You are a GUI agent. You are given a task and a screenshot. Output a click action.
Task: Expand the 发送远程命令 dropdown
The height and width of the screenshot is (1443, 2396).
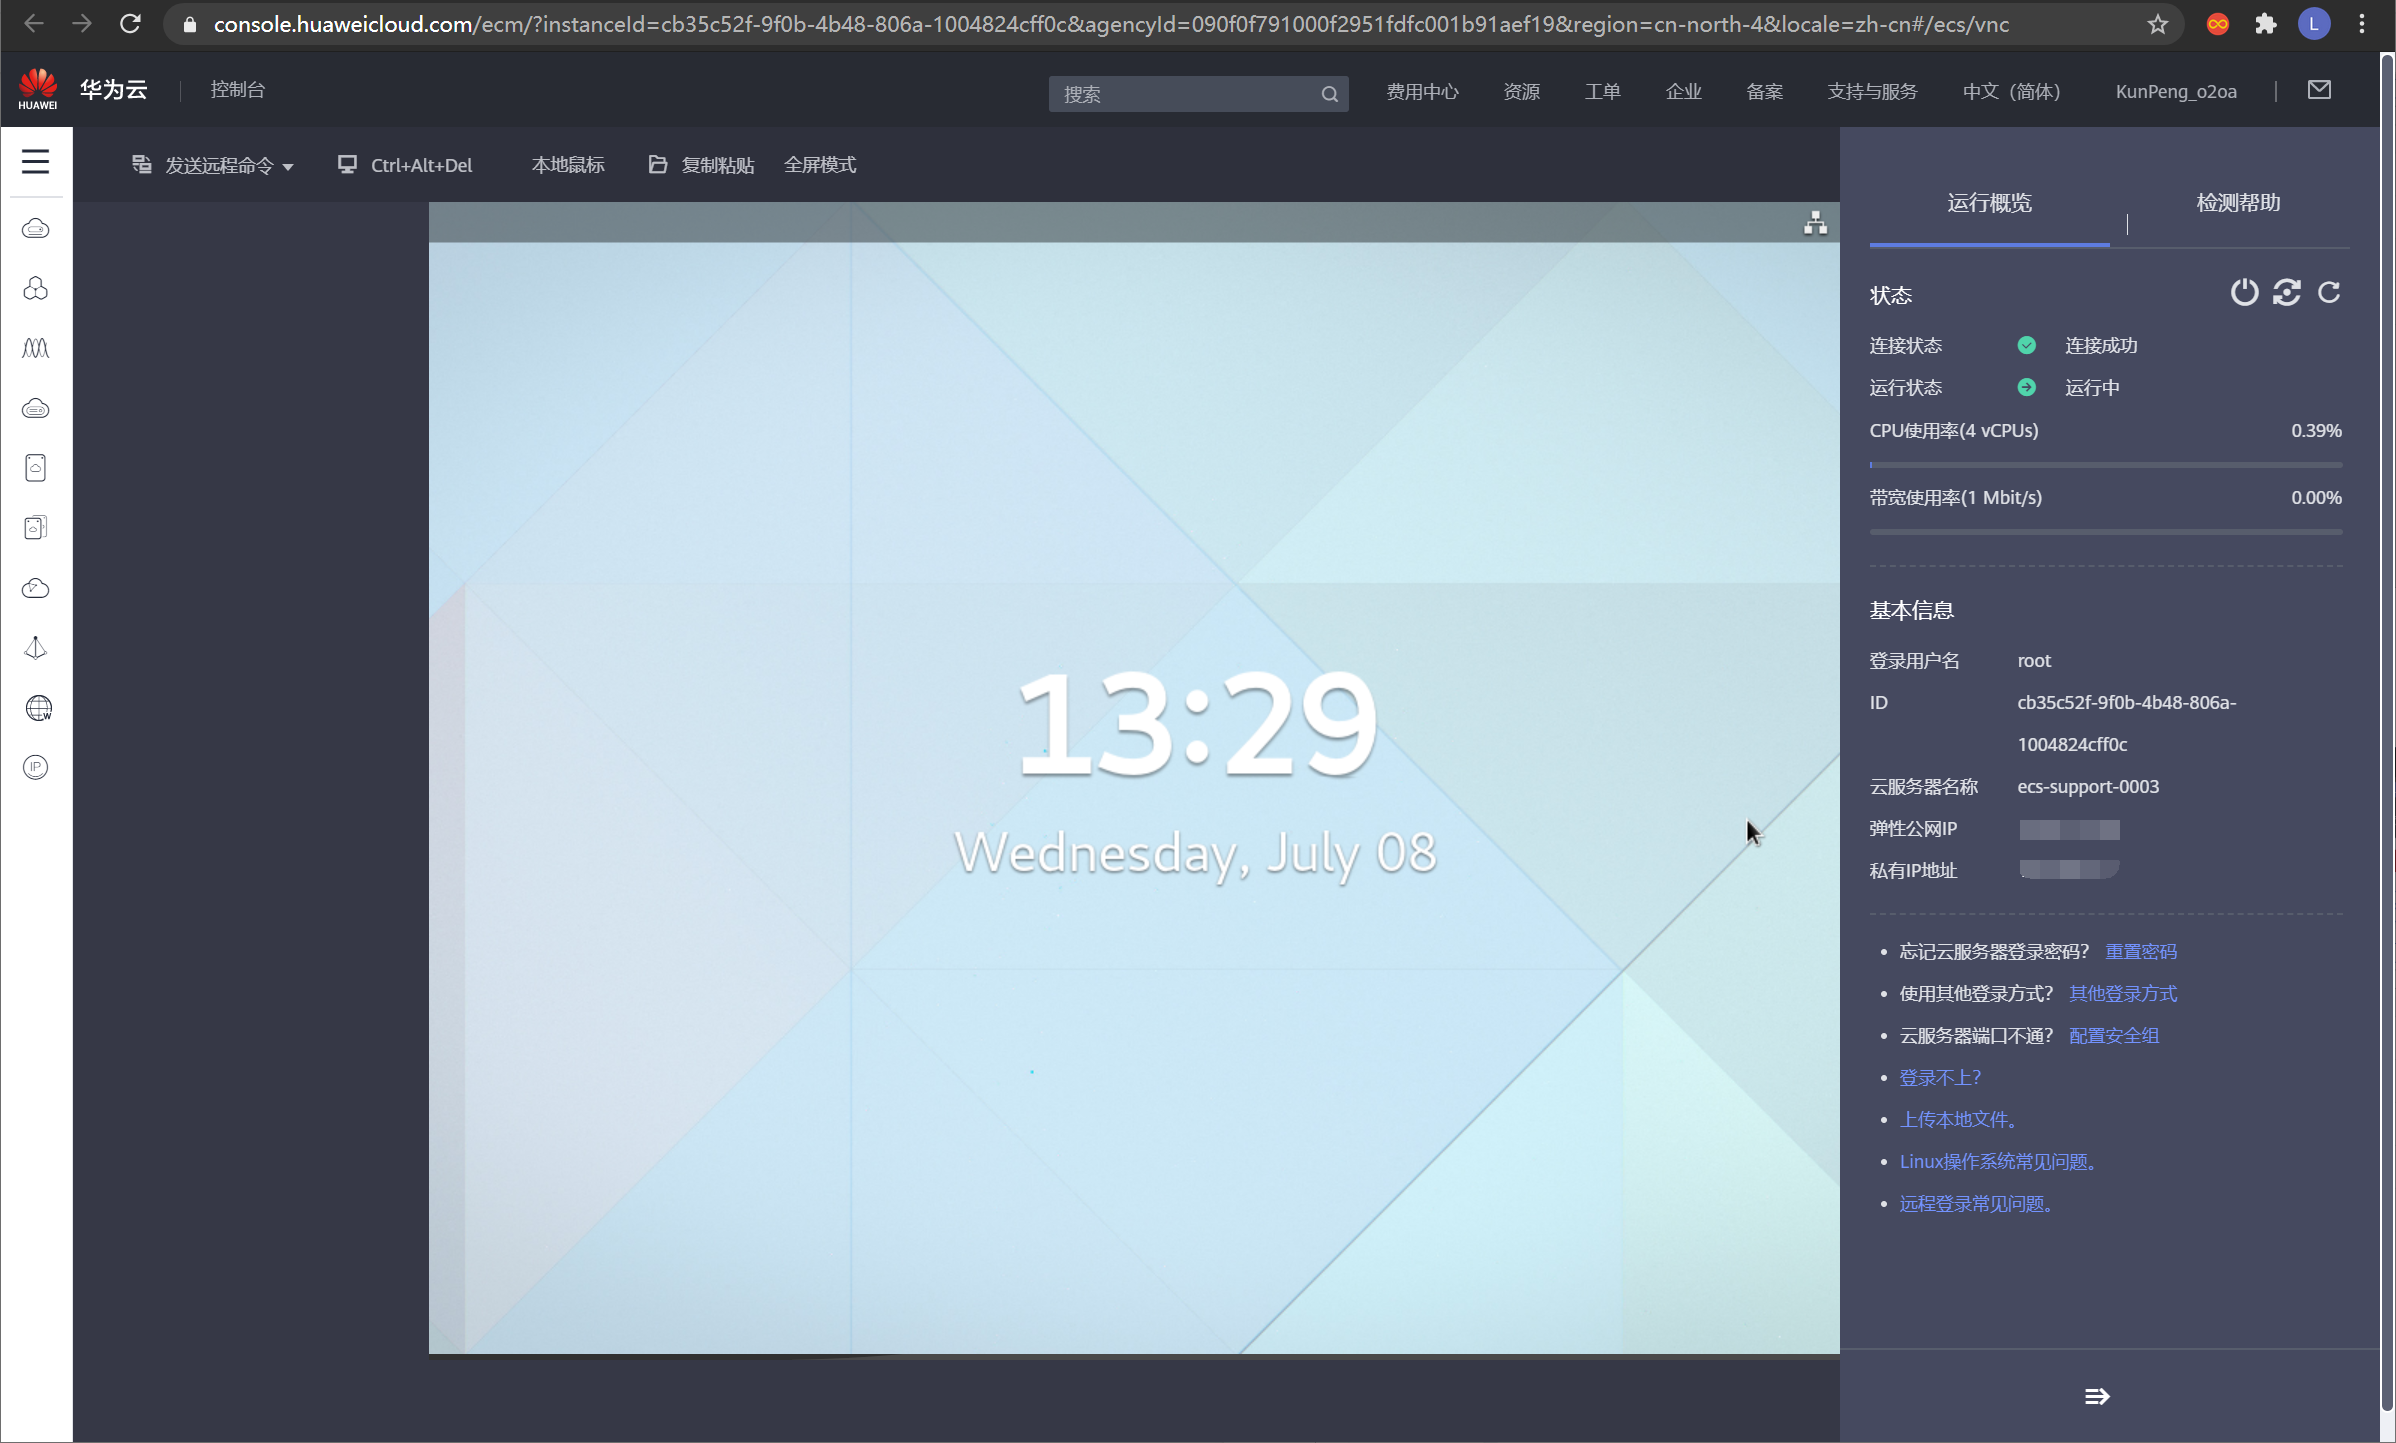213,165
